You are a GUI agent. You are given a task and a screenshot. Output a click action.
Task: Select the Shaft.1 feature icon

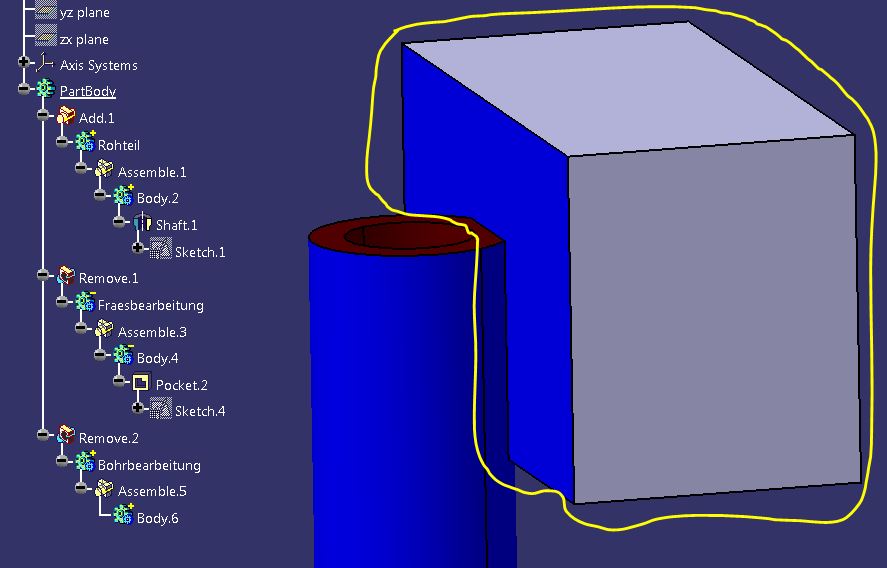click(x=143, y=223)
